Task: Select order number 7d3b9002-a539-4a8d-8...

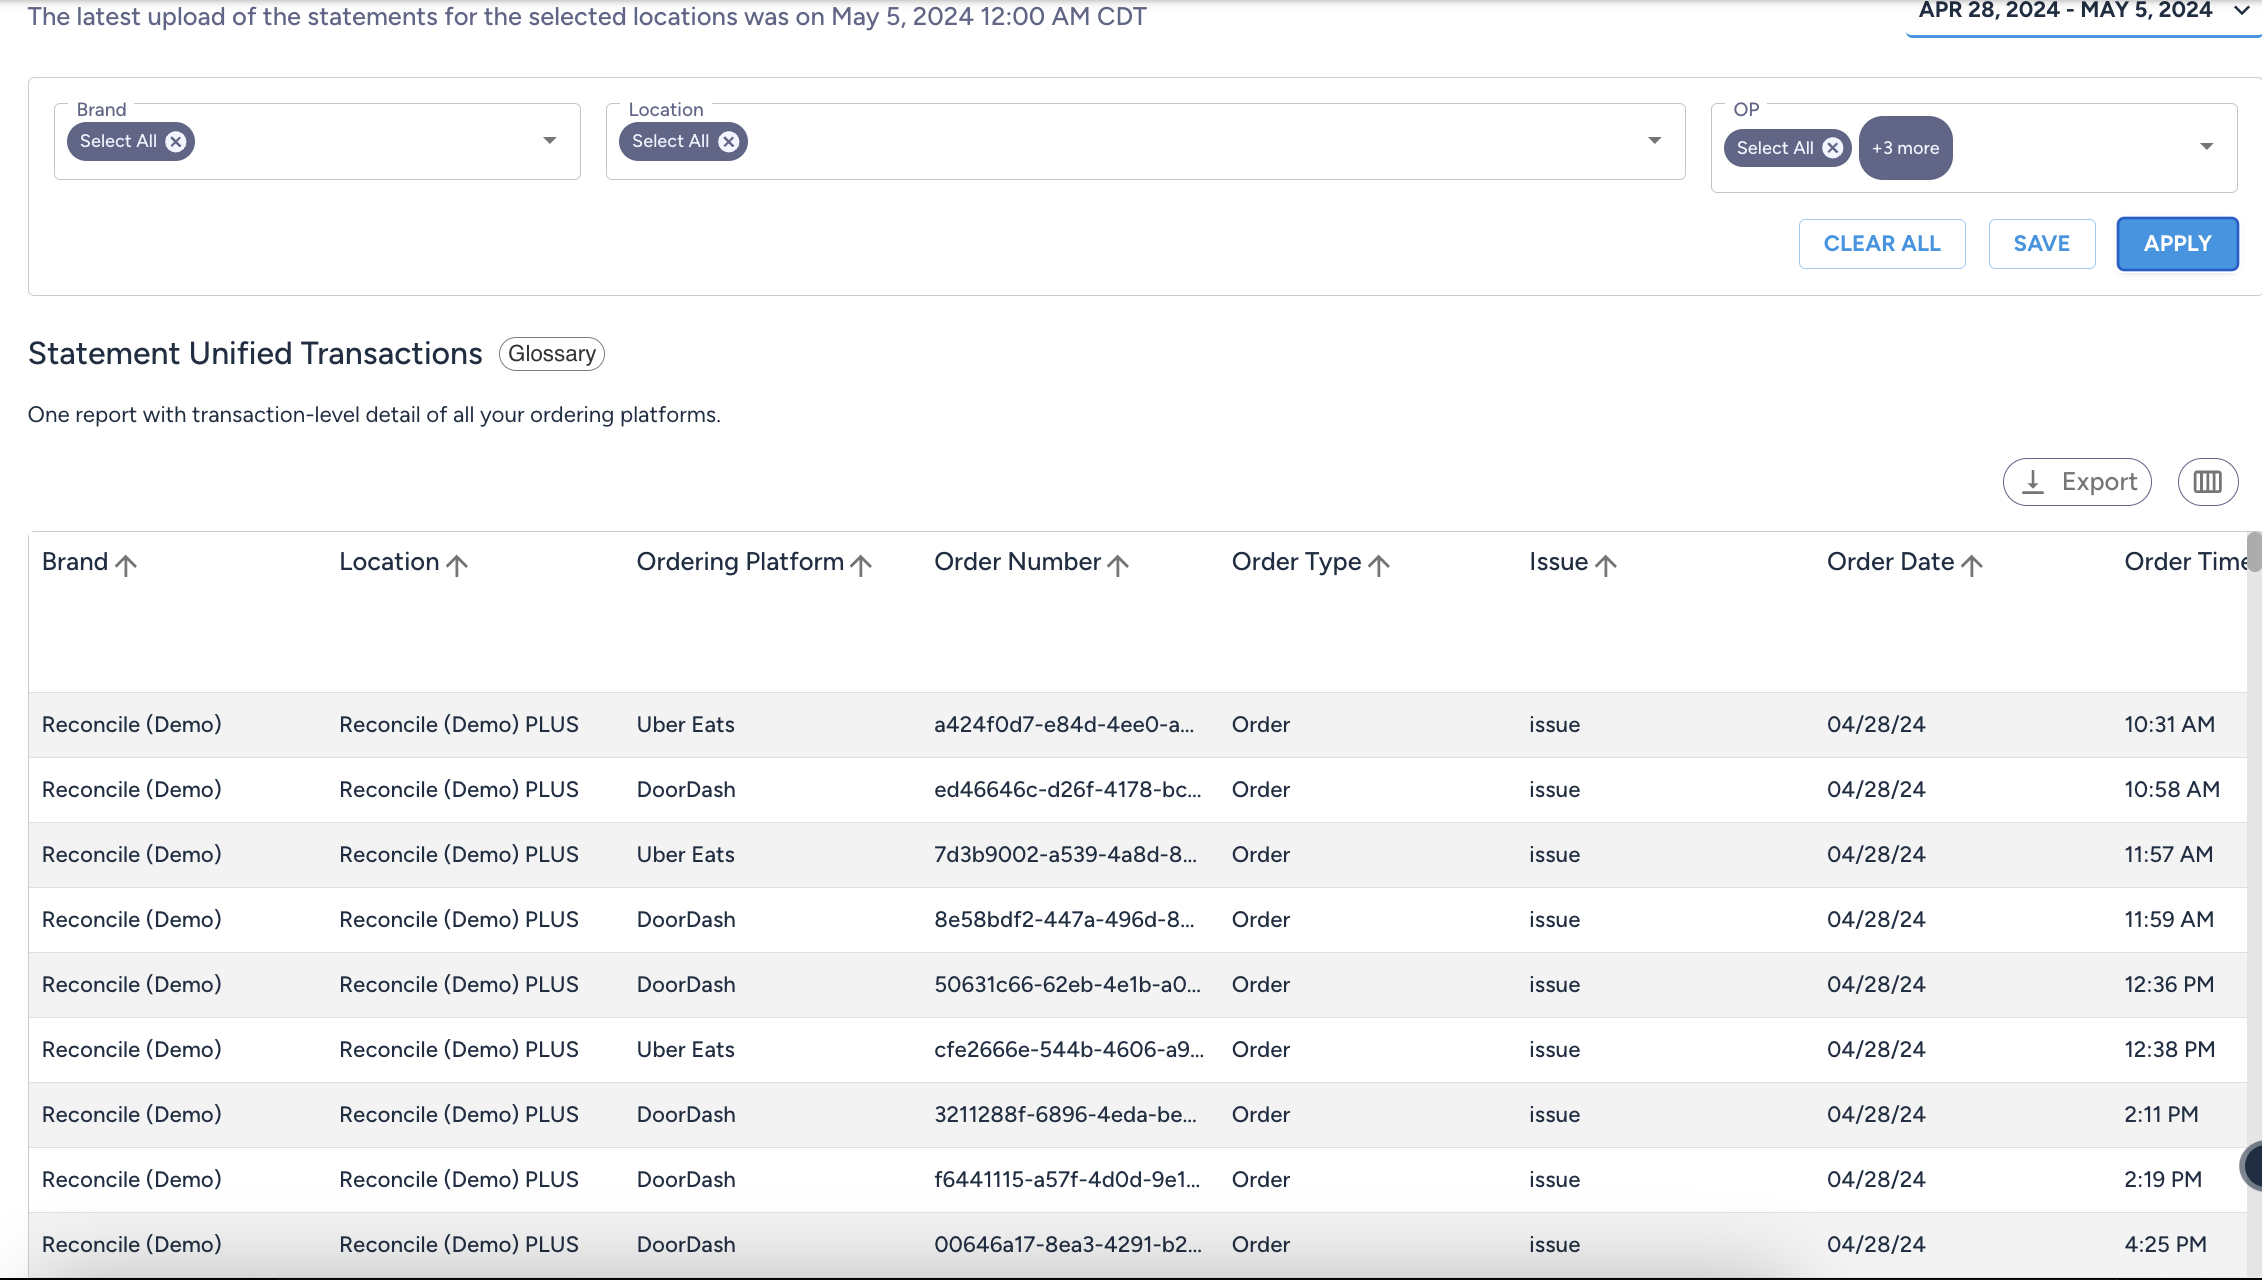Action: 1065,855
